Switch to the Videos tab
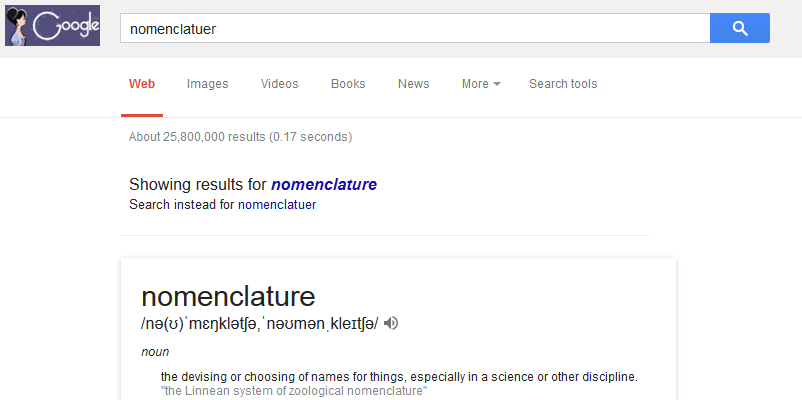 [279, 84]
